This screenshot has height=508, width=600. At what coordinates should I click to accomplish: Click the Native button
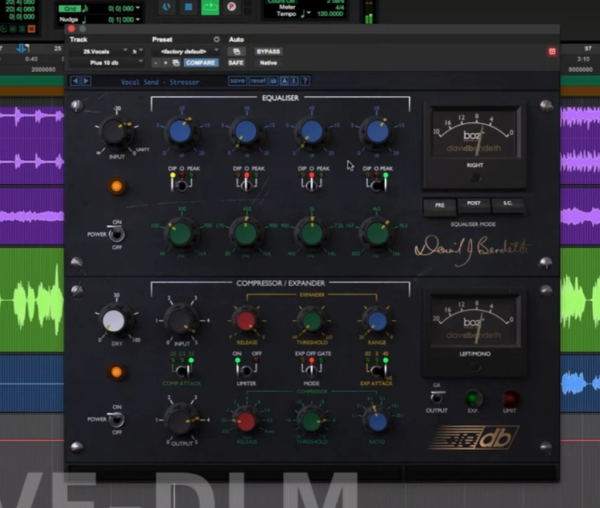pos(268,63)
